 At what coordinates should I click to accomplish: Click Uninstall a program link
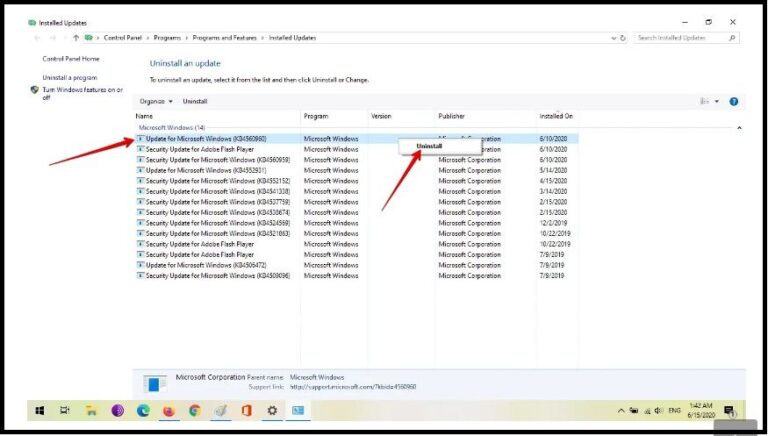point(70,78)
